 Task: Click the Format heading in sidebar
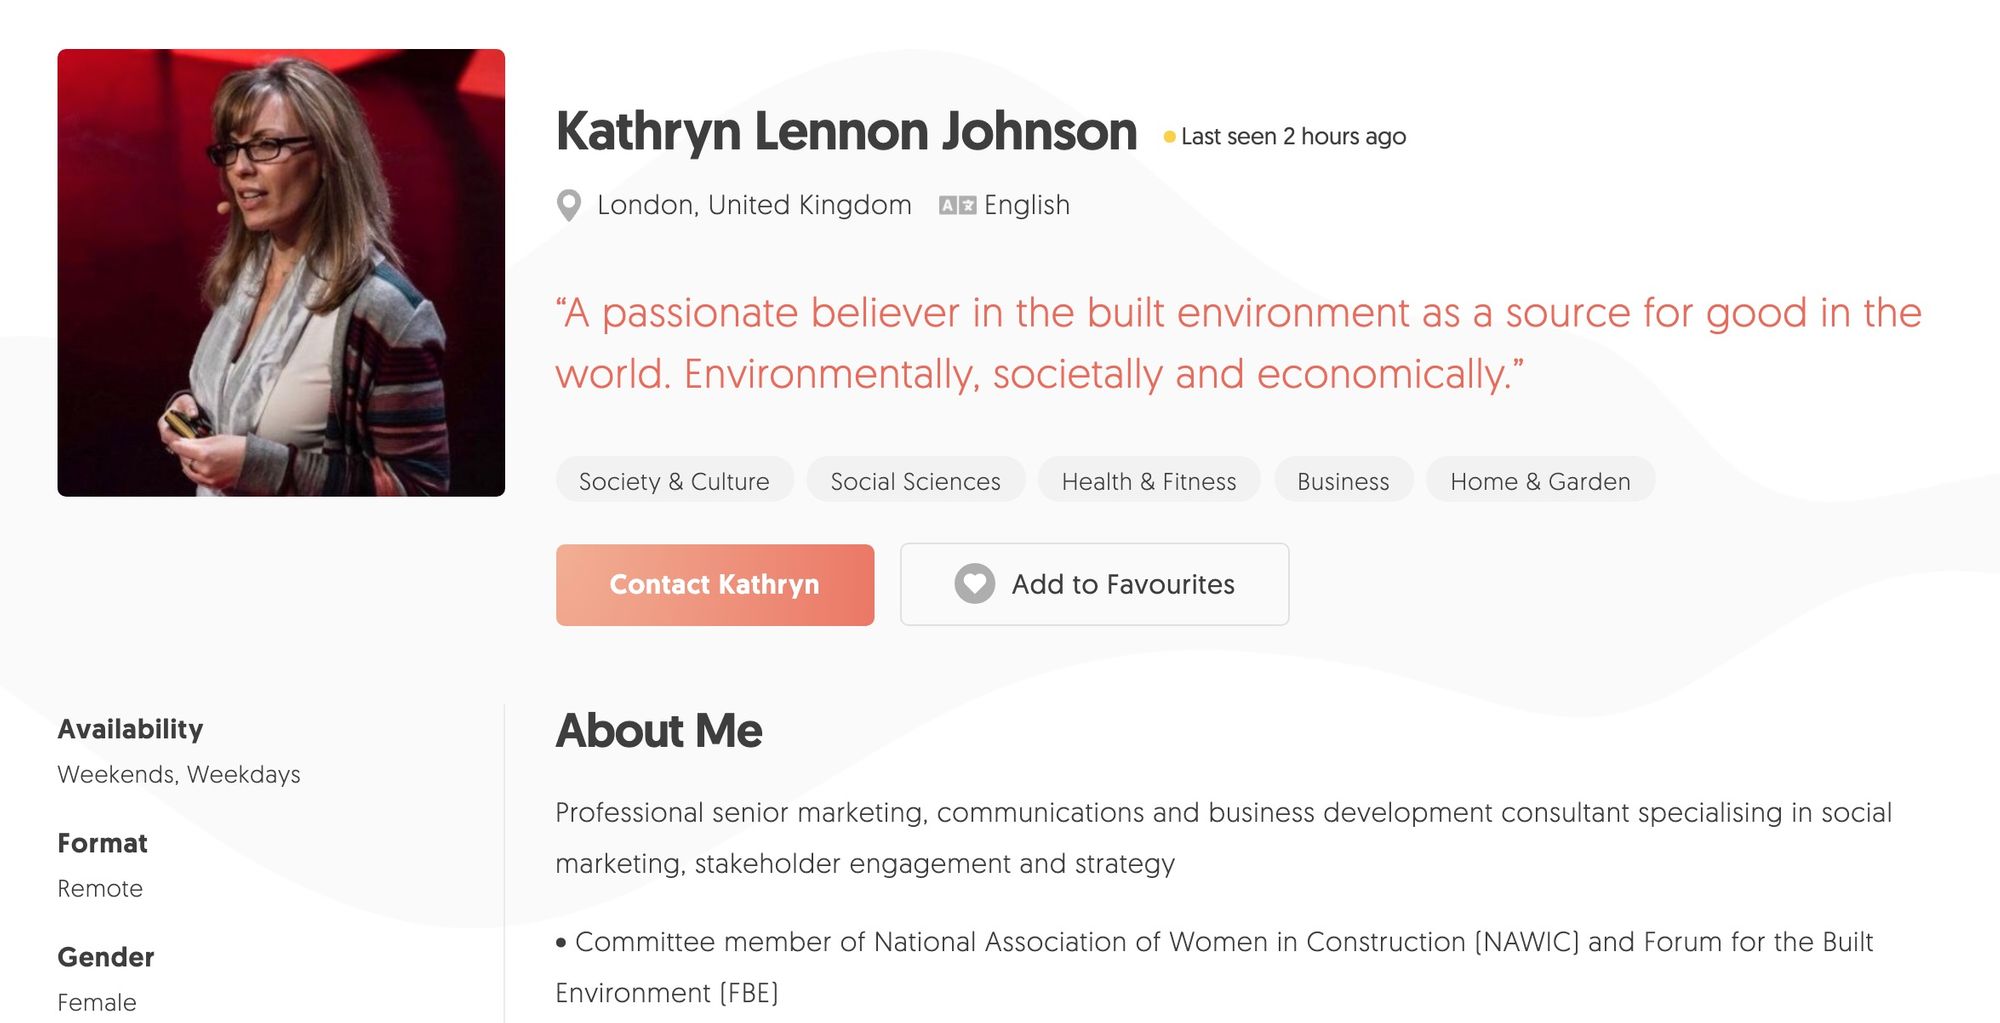point(102,843)
